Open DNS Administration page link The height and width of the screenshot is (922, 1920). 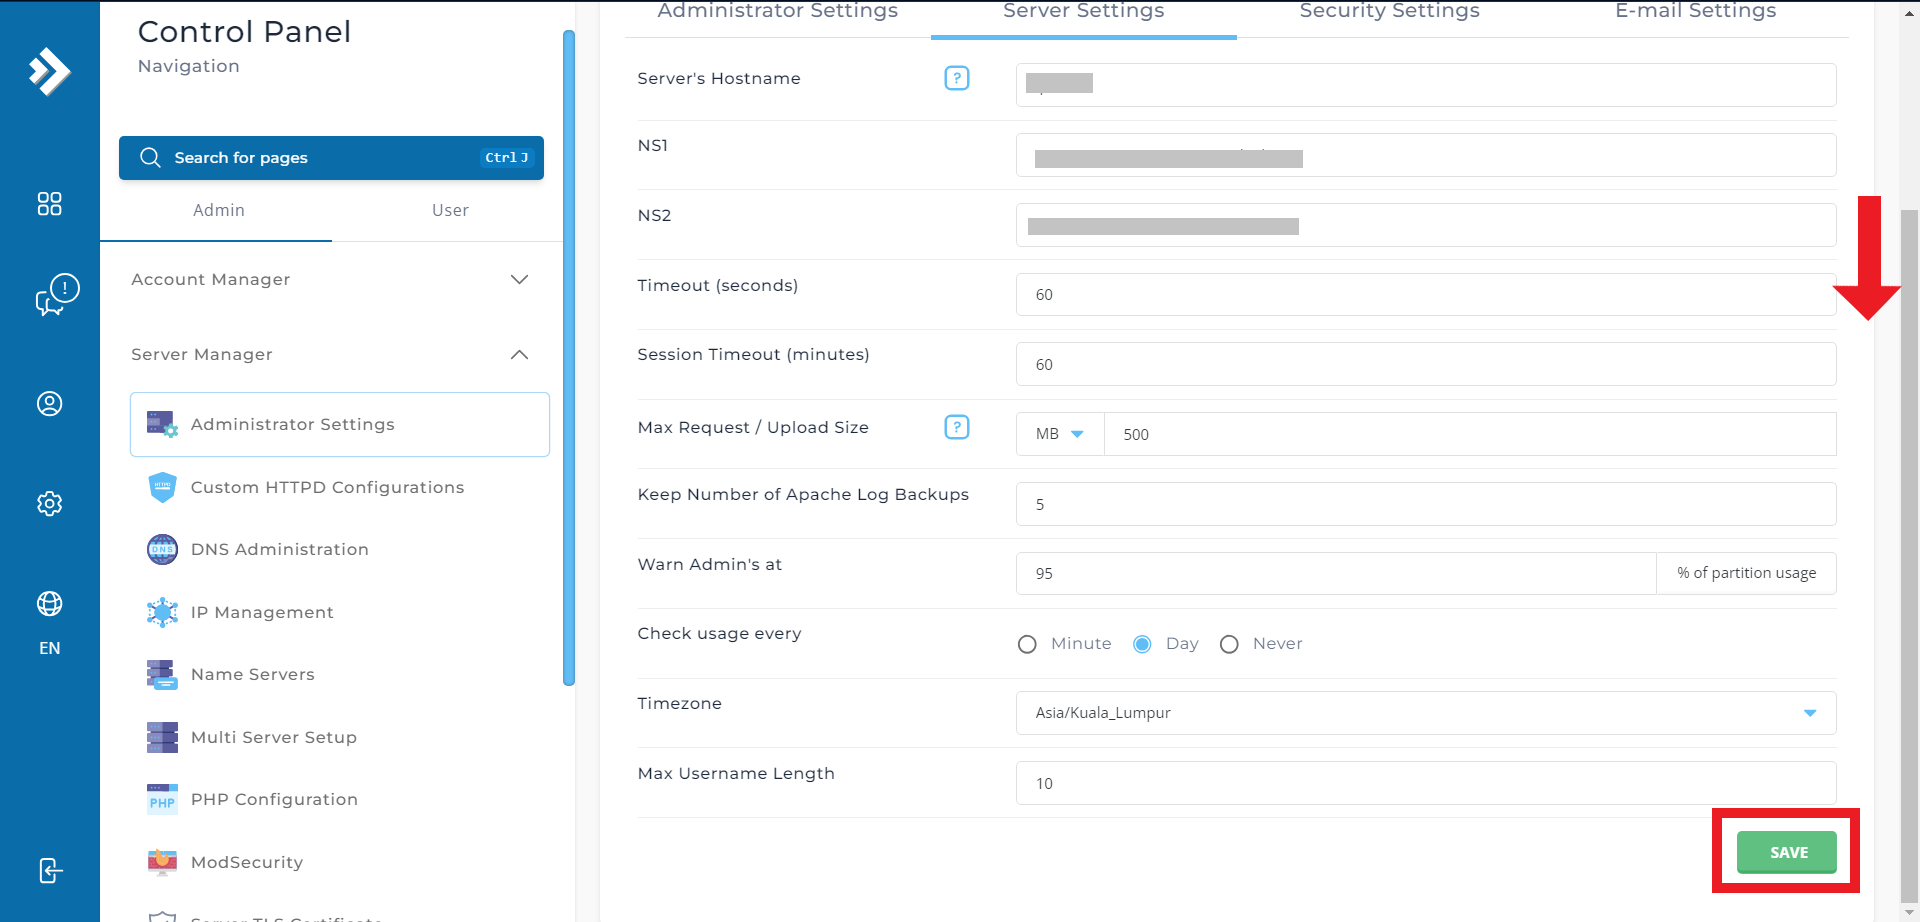tap(279, 549)
